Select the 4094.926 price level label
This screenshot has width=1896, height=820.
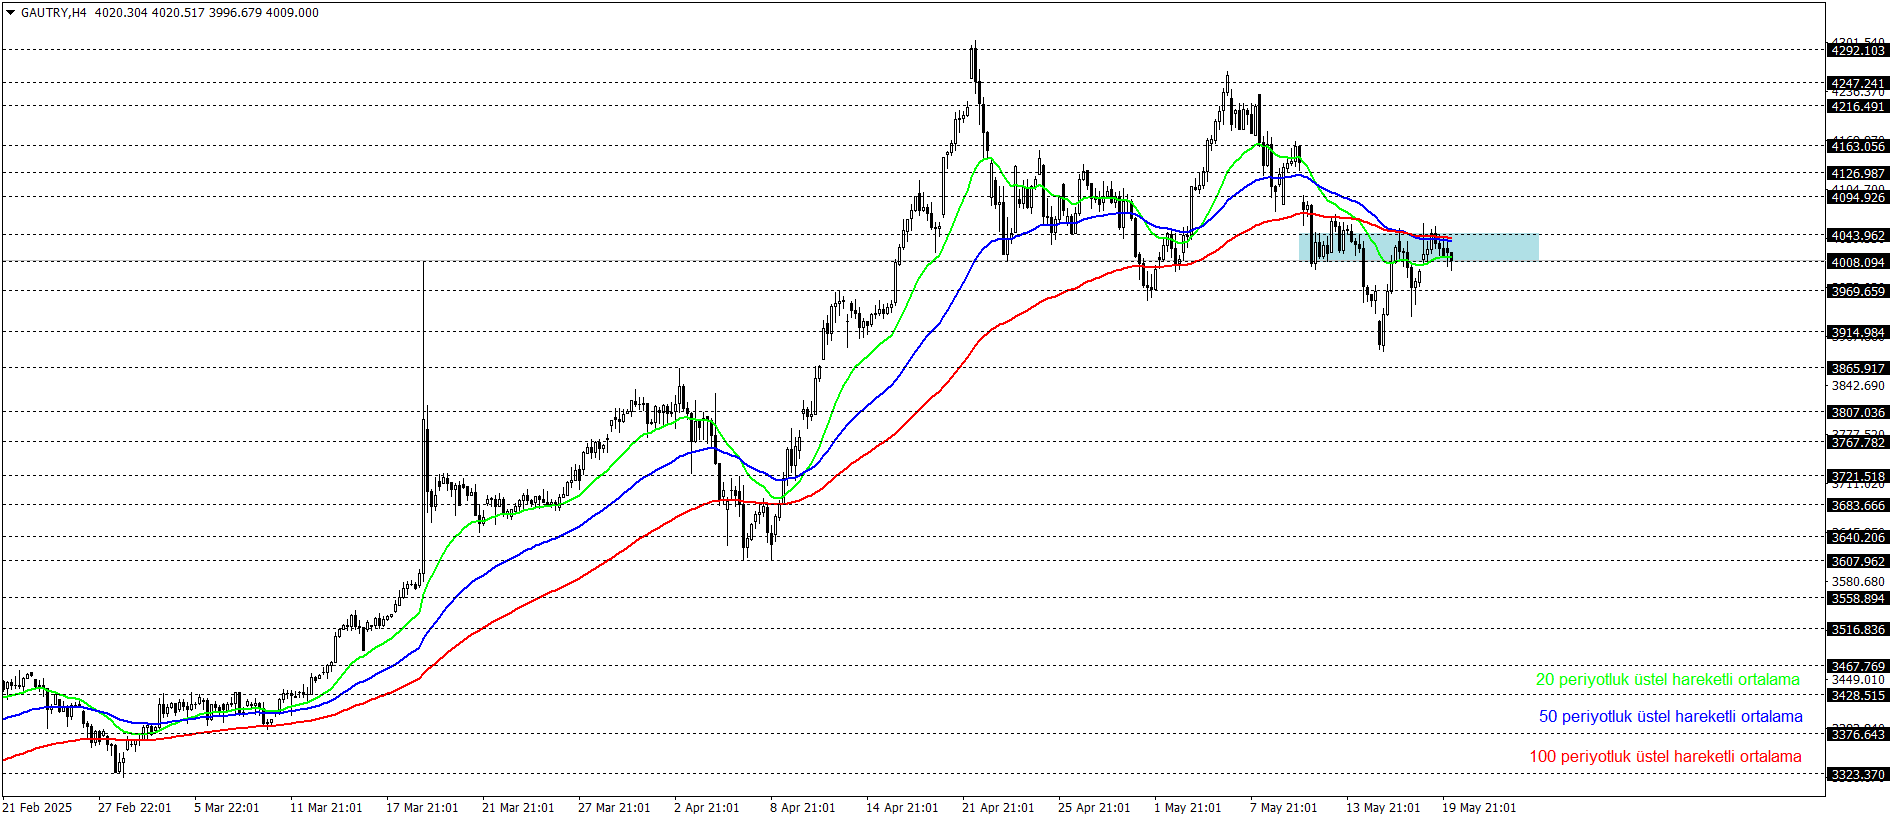[x=1858, y=198]
